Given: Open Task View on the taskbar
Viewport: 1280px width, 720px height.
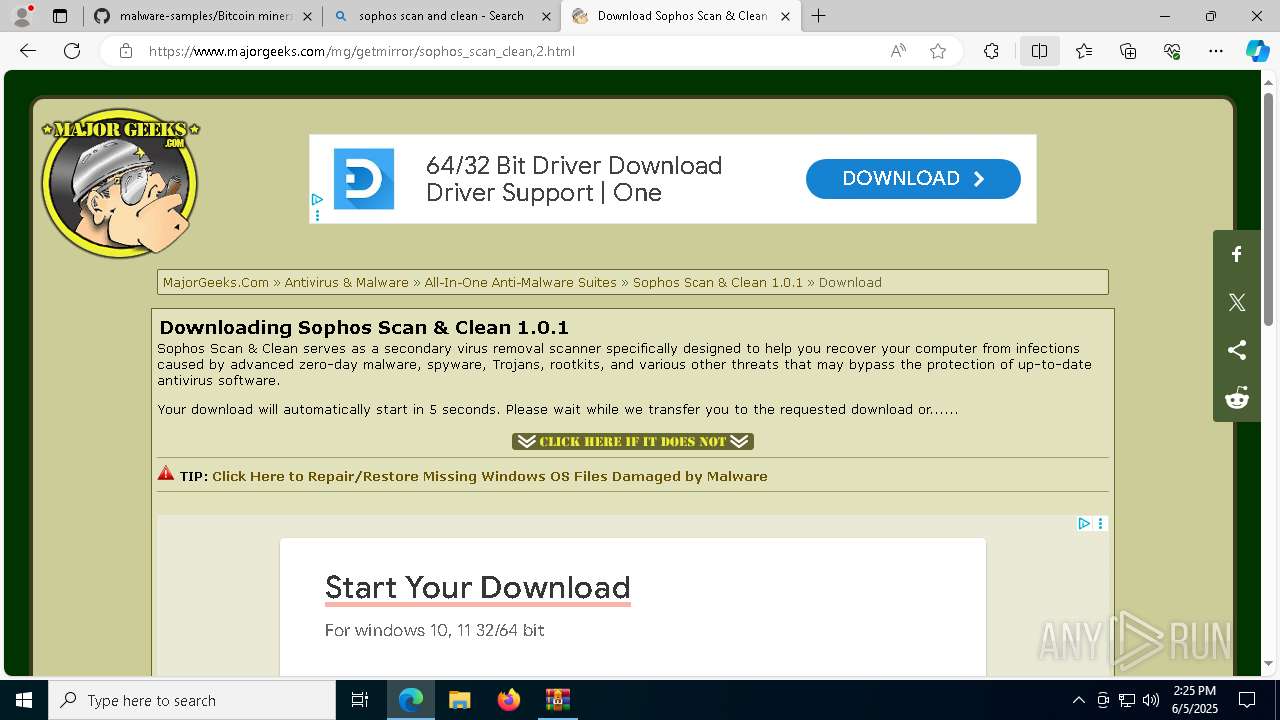Looking at the screenshot, I should [360, 700].
